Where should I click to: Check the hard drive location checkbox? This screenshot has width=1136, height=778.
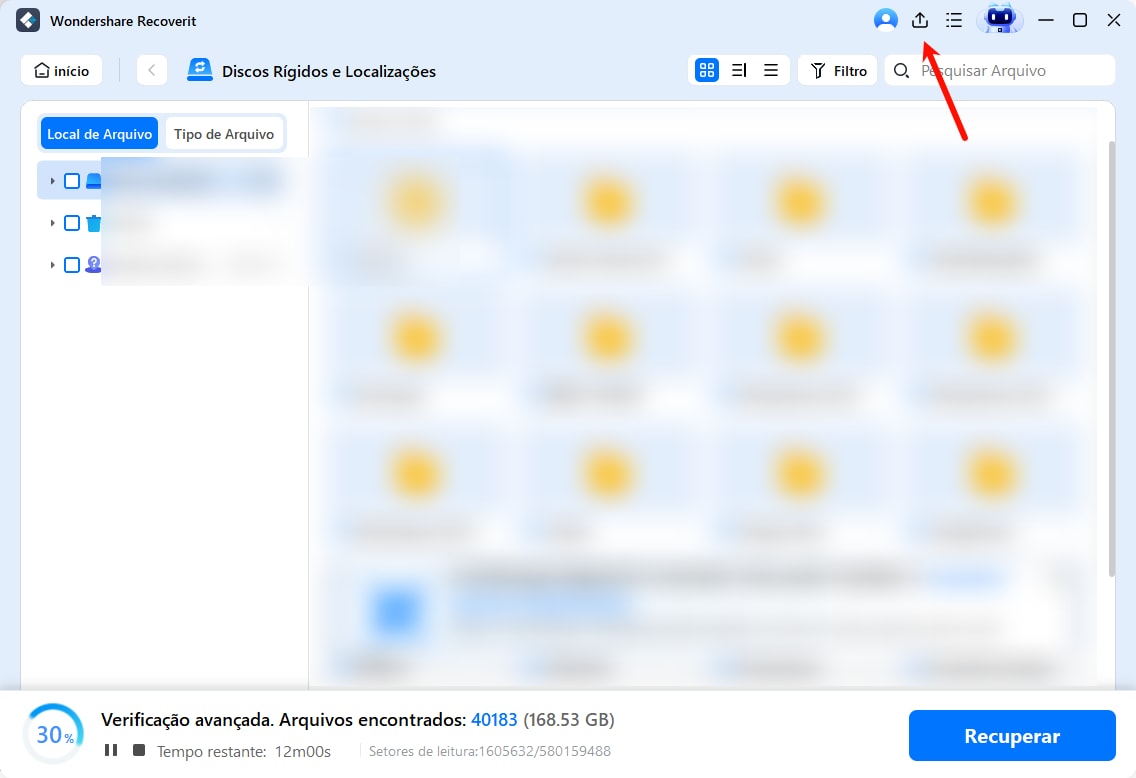72,181
